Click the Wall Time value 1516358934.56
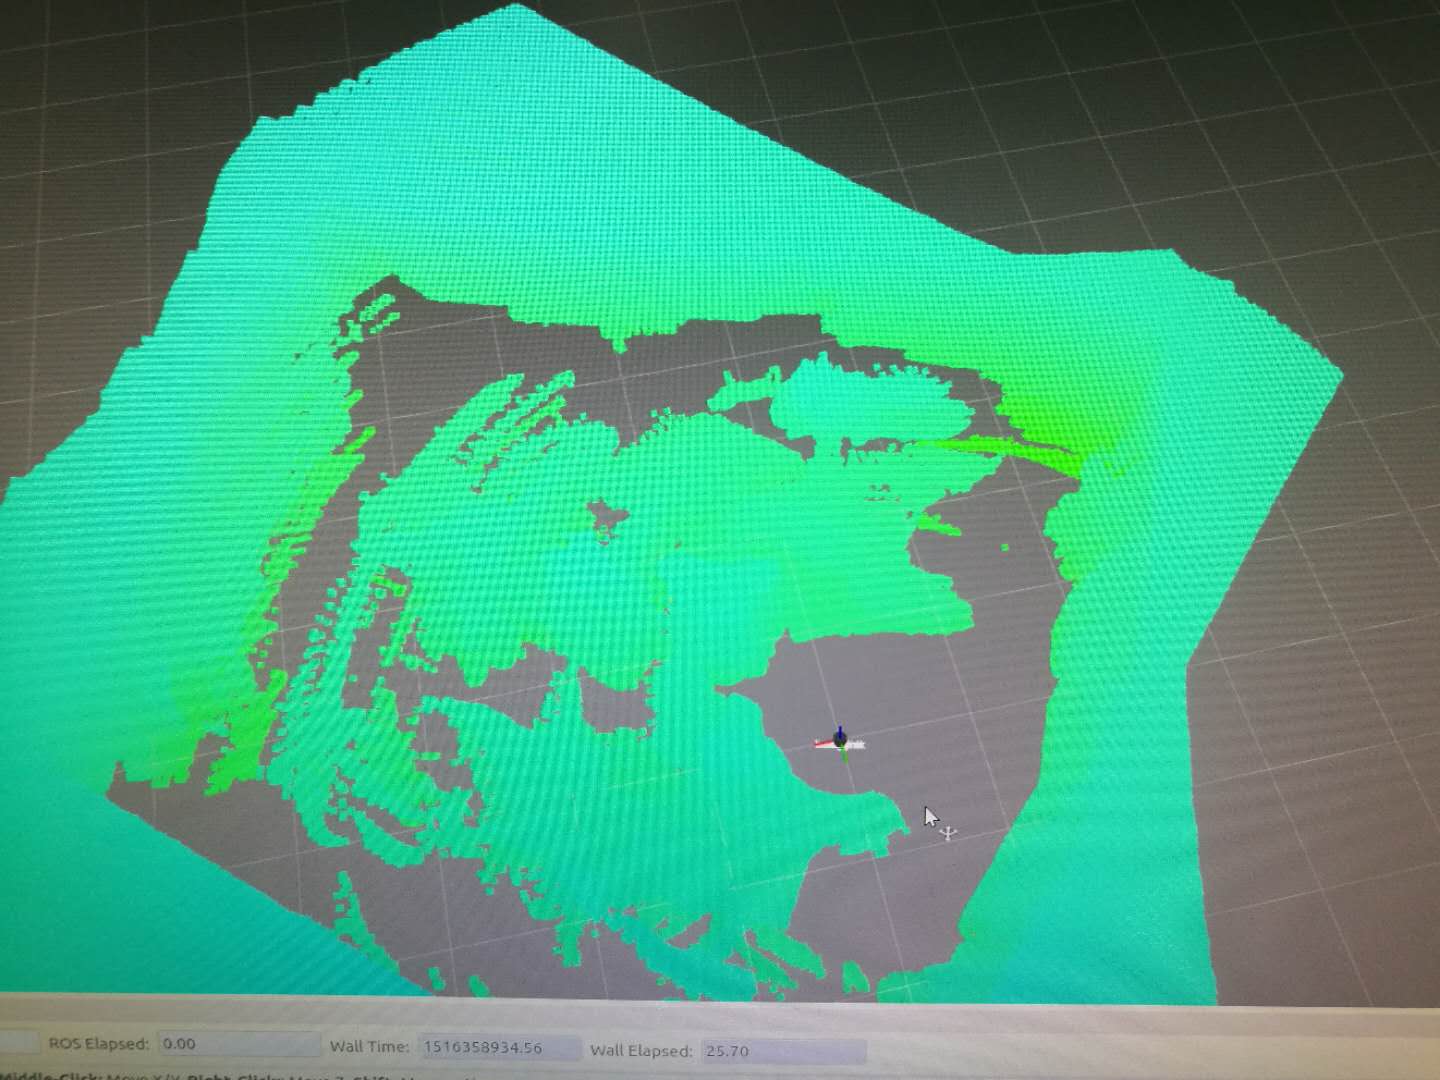The width and height of the screenshot is (1440, 1080). click(485, 1048)
